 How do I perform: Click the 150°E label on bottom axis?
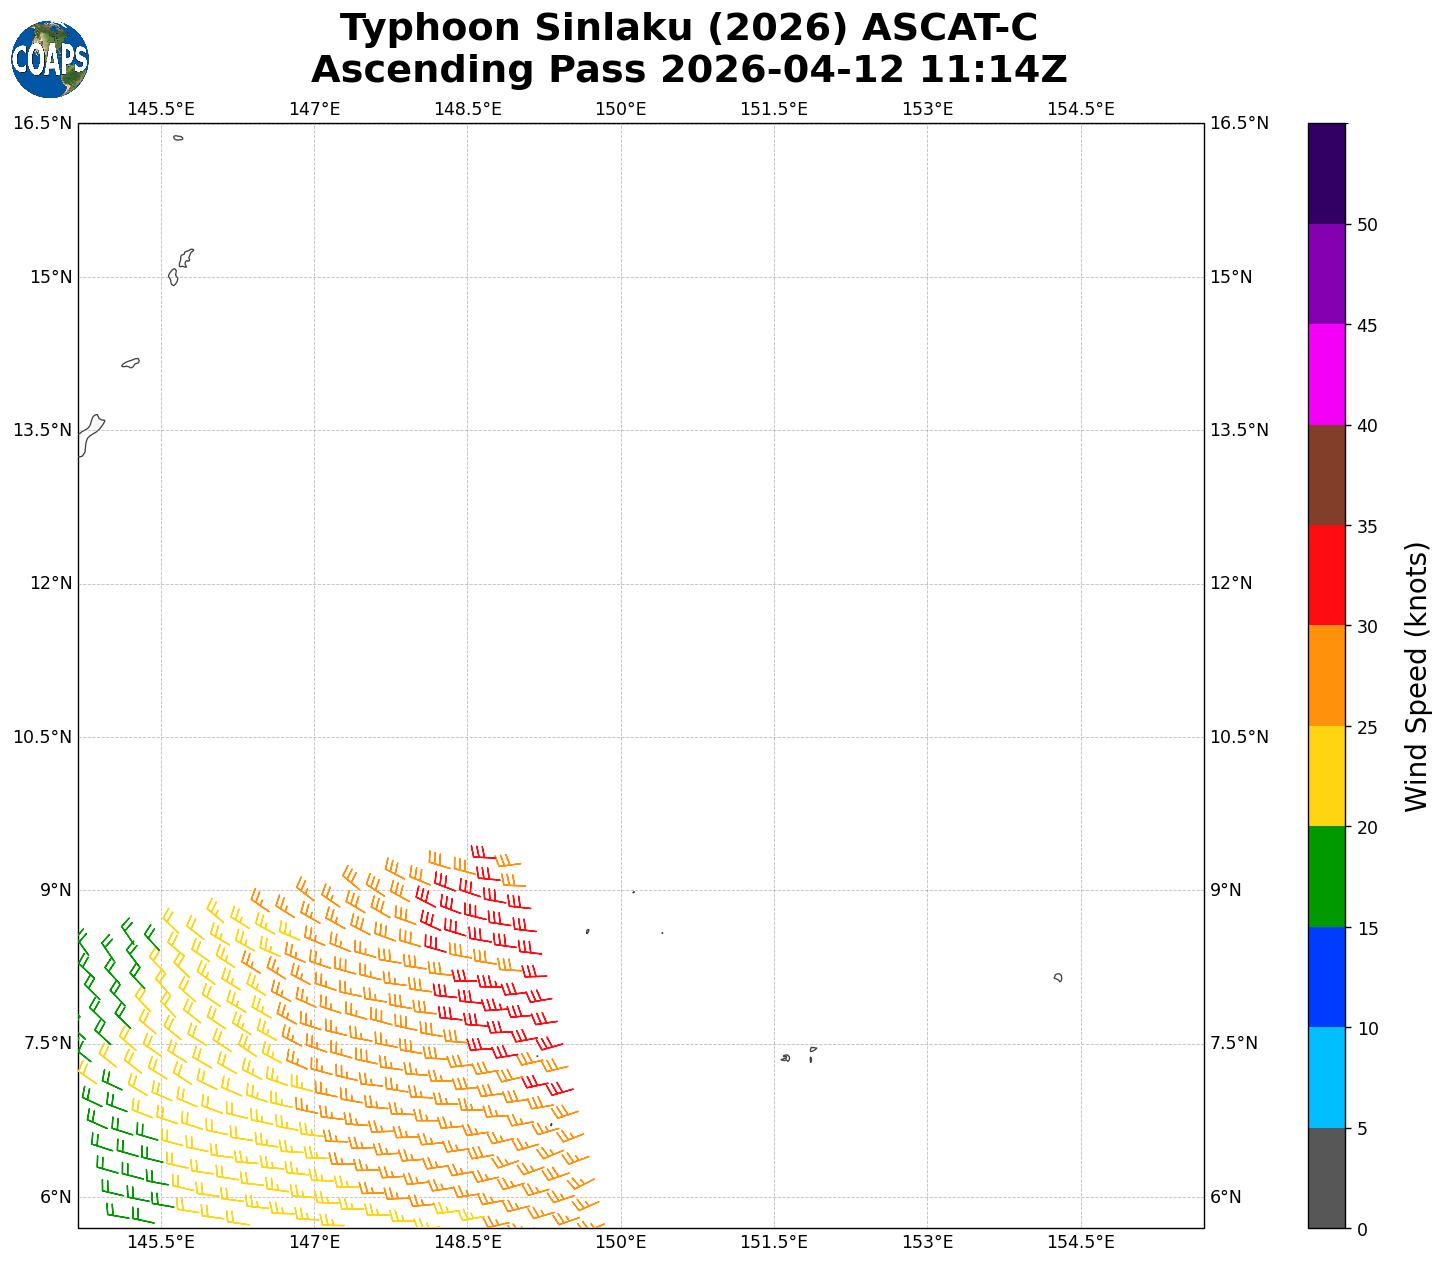621,1242
